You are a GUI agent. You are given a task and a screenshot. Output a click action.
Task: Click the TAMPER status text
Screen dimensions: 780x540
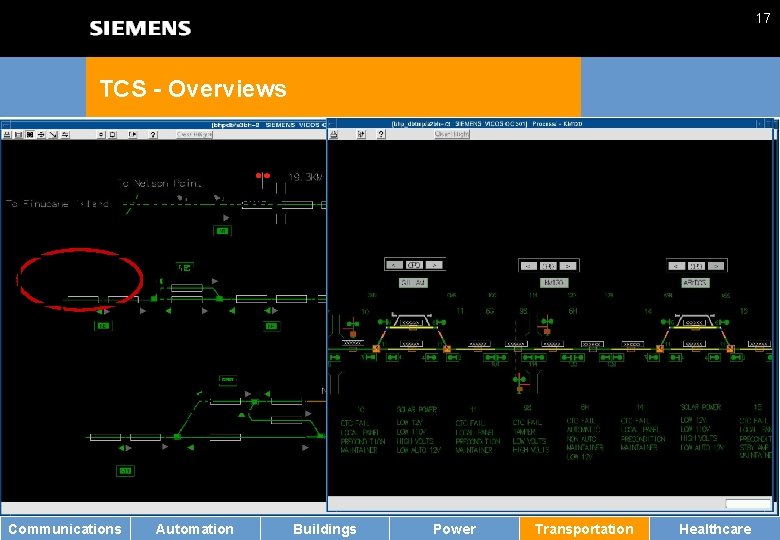[524, 432]
